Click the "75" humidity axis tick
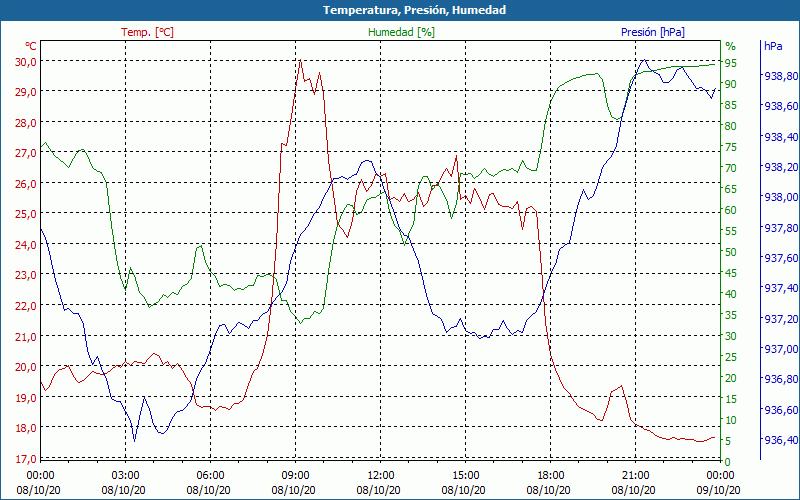The width and height of the screenshot is (800, 500). [x=731, y=147]
